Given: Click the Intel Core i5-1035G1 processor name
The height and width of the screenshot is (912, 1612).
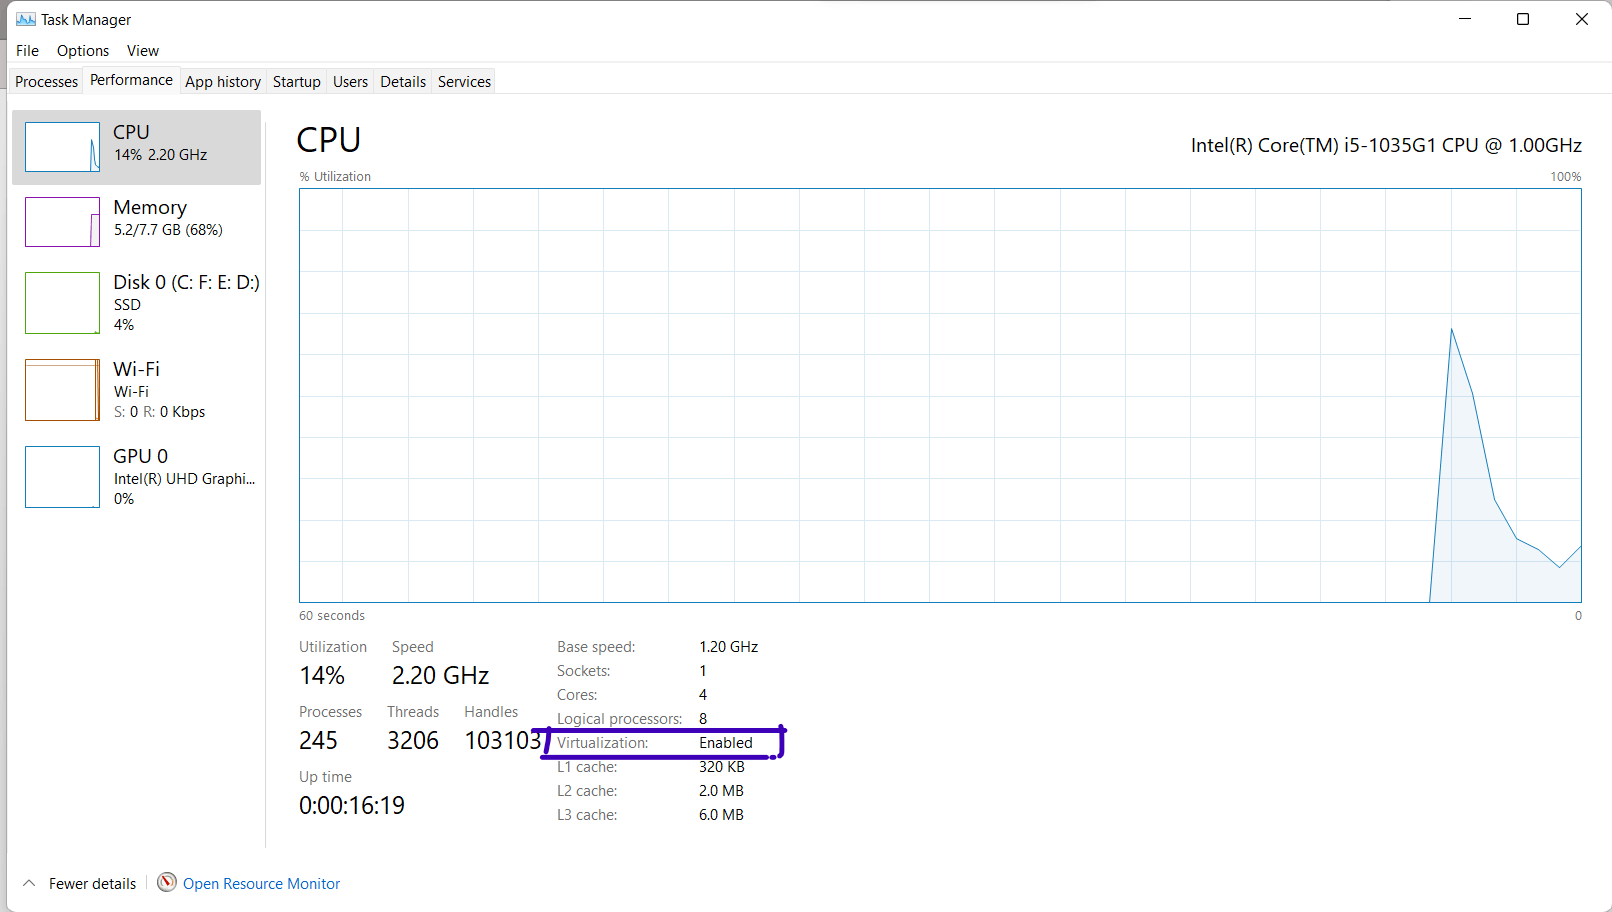Looking at the screenshot, I should (x=1386, y=145).
